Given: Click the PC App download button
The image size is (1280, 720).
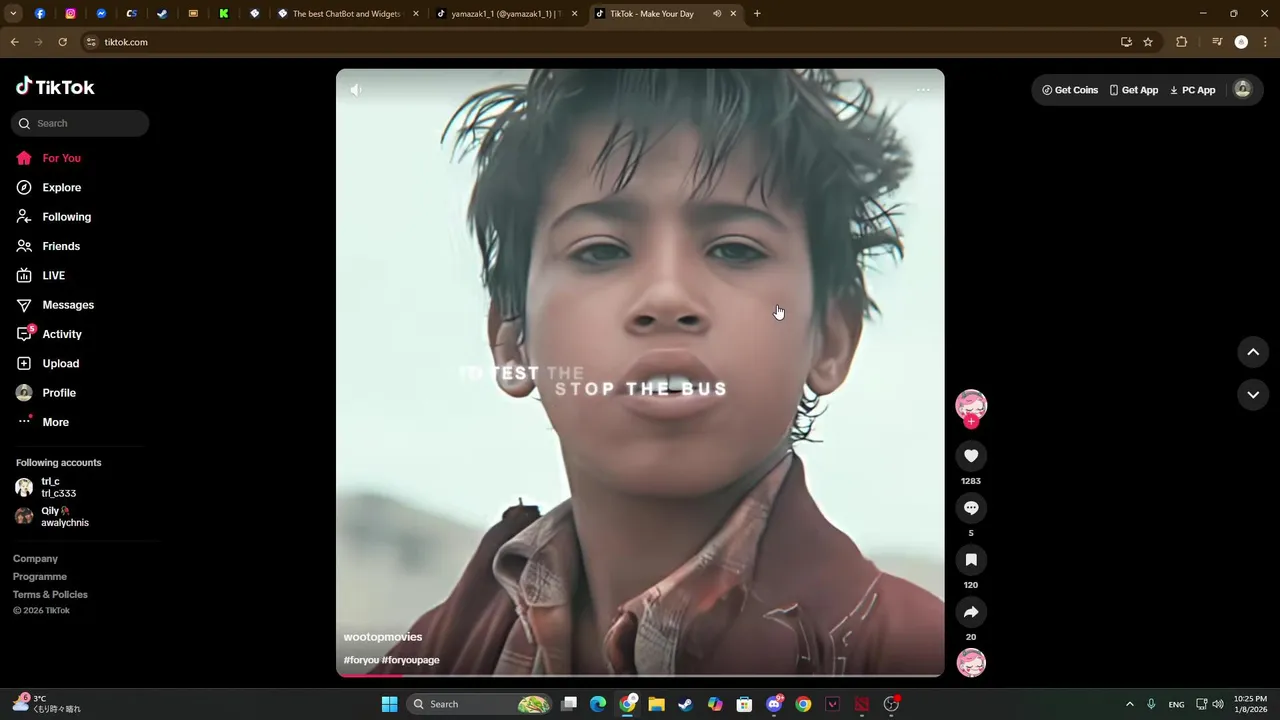Looking at the screenshot, I should click(1192, 90).
